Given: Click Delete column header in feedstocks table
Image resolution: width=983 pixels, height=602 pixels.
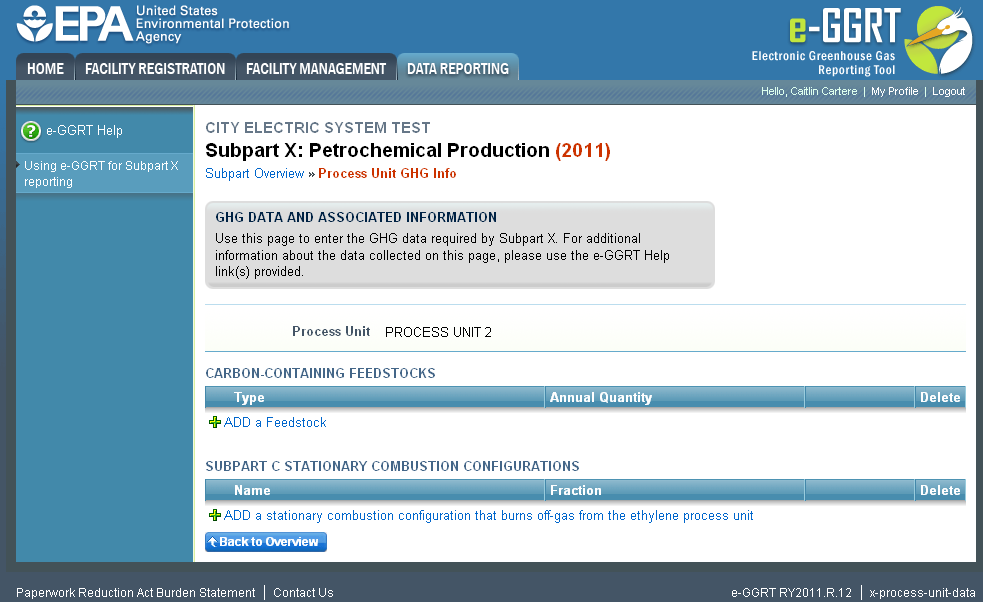Looking at the screenshot, I should tap(940, 398).
